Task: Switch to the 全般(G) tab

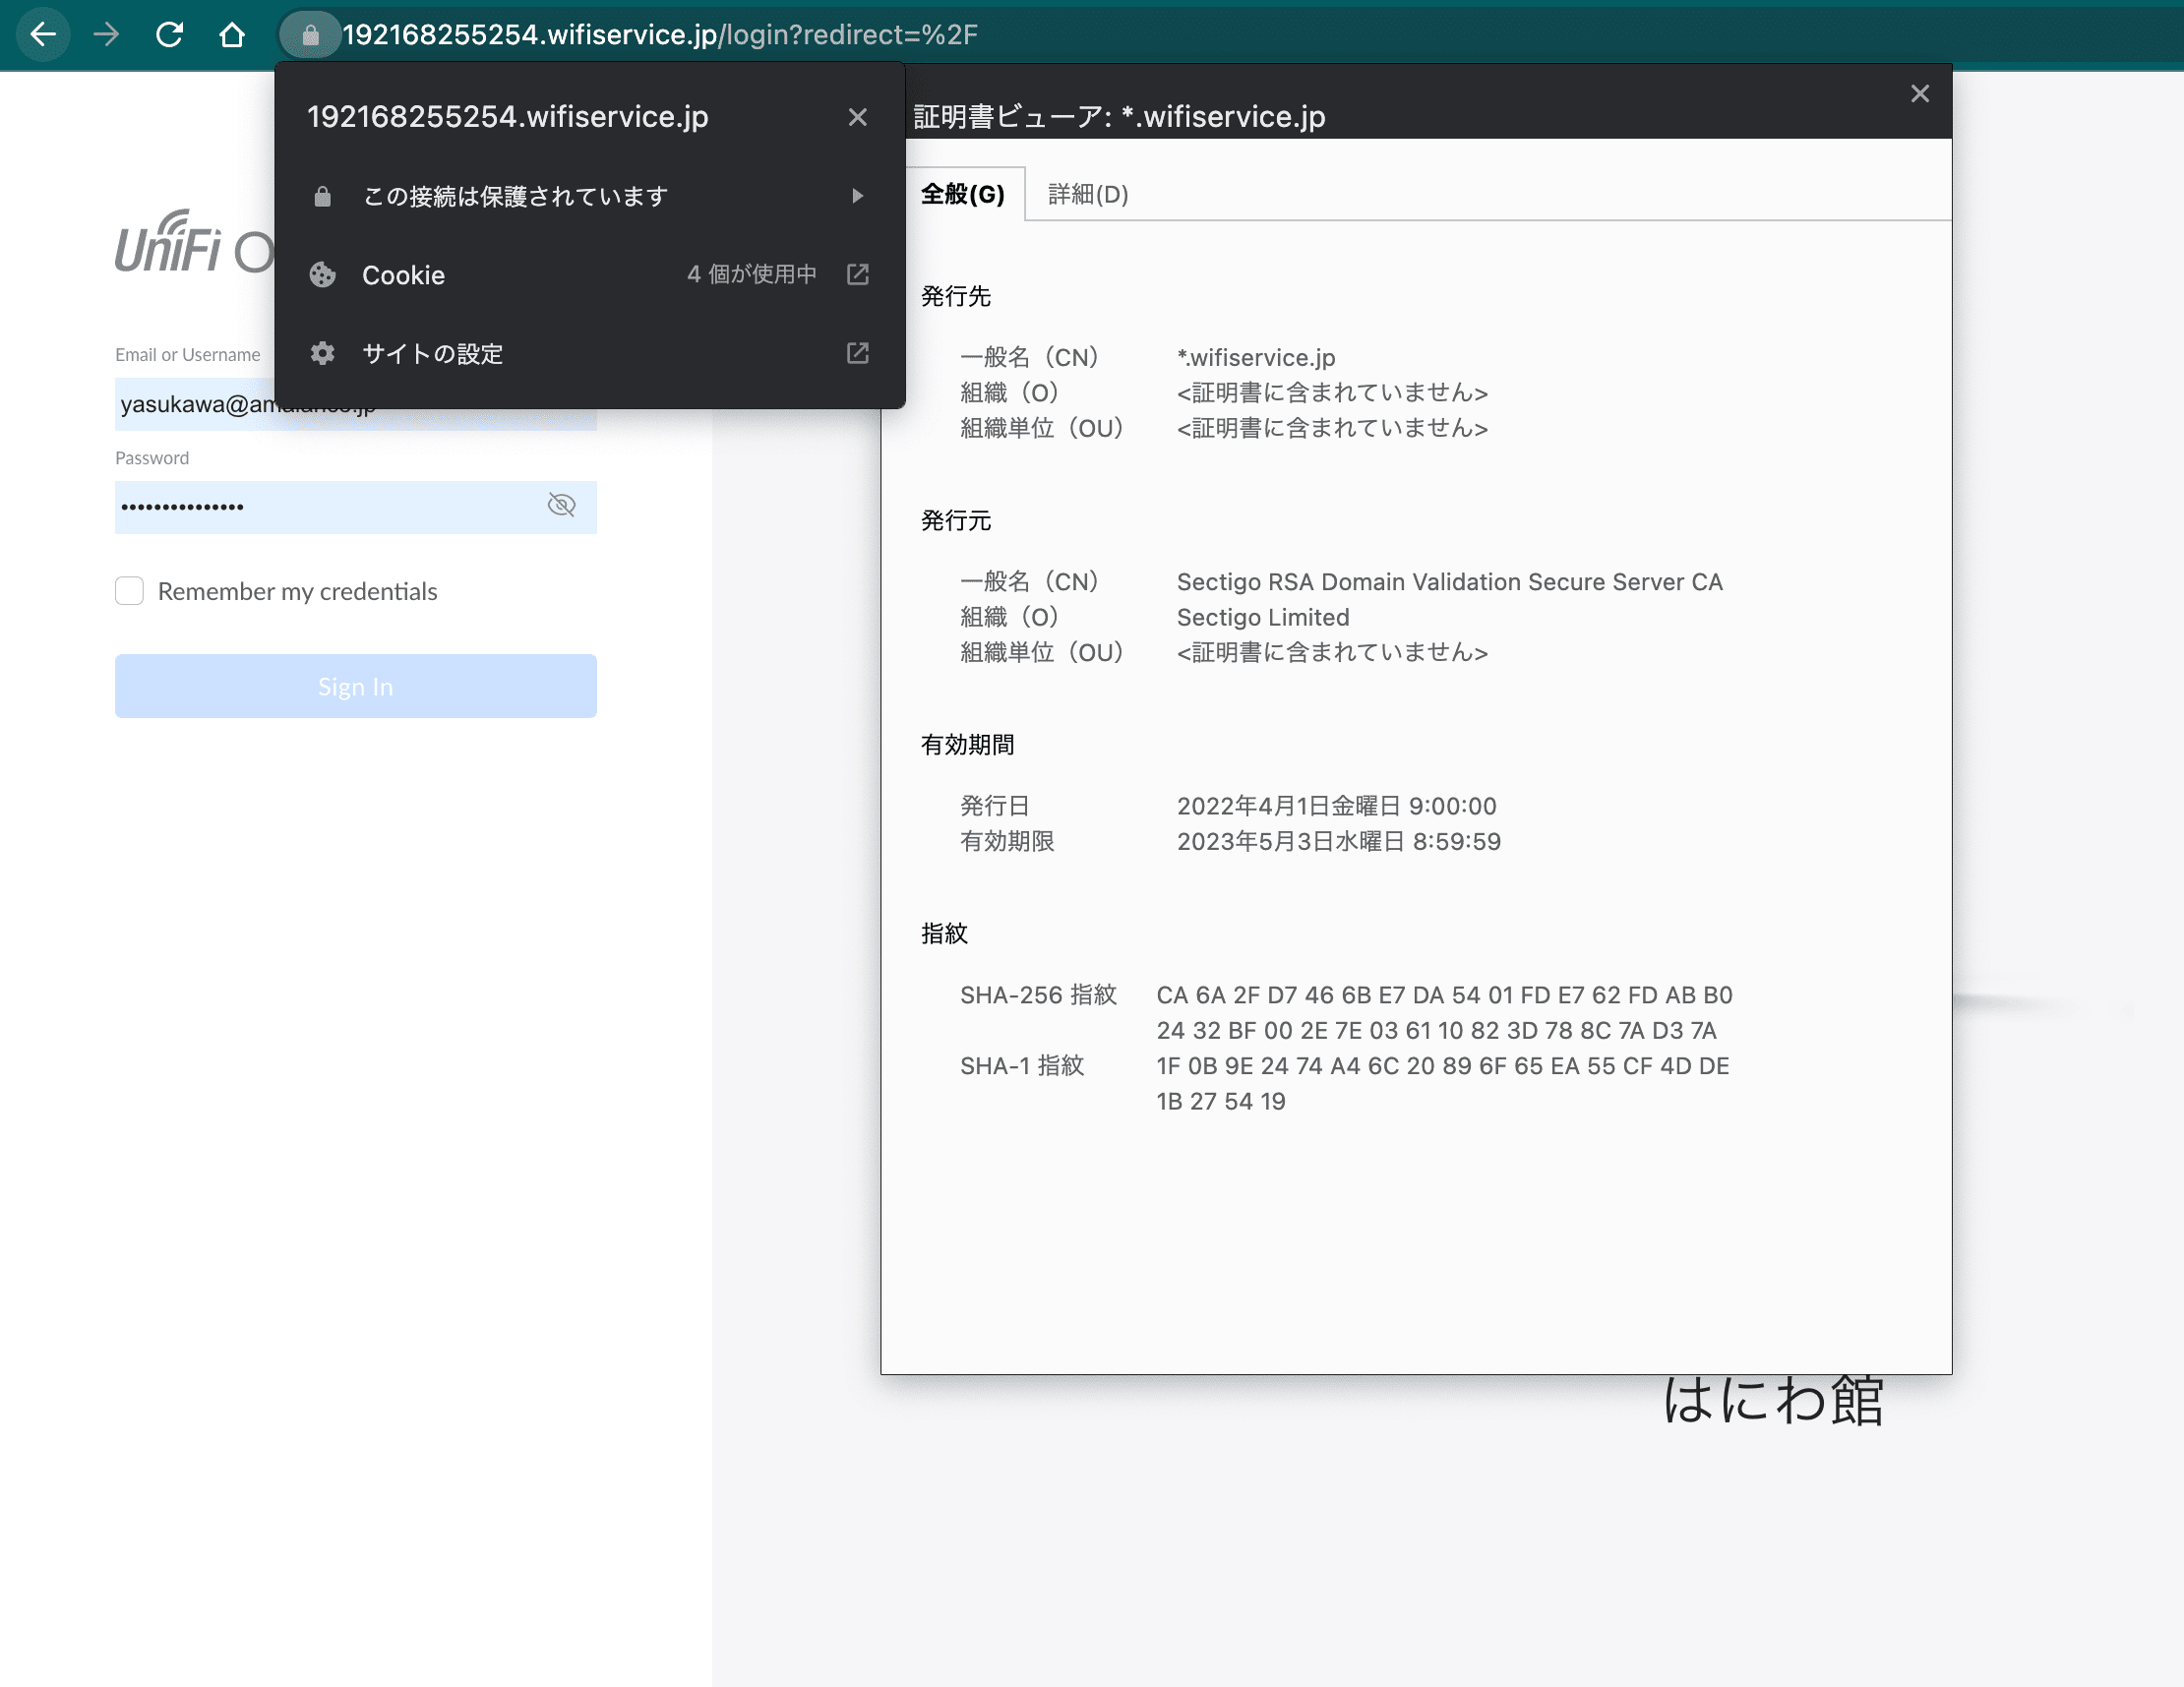Action: click(962, 194)
